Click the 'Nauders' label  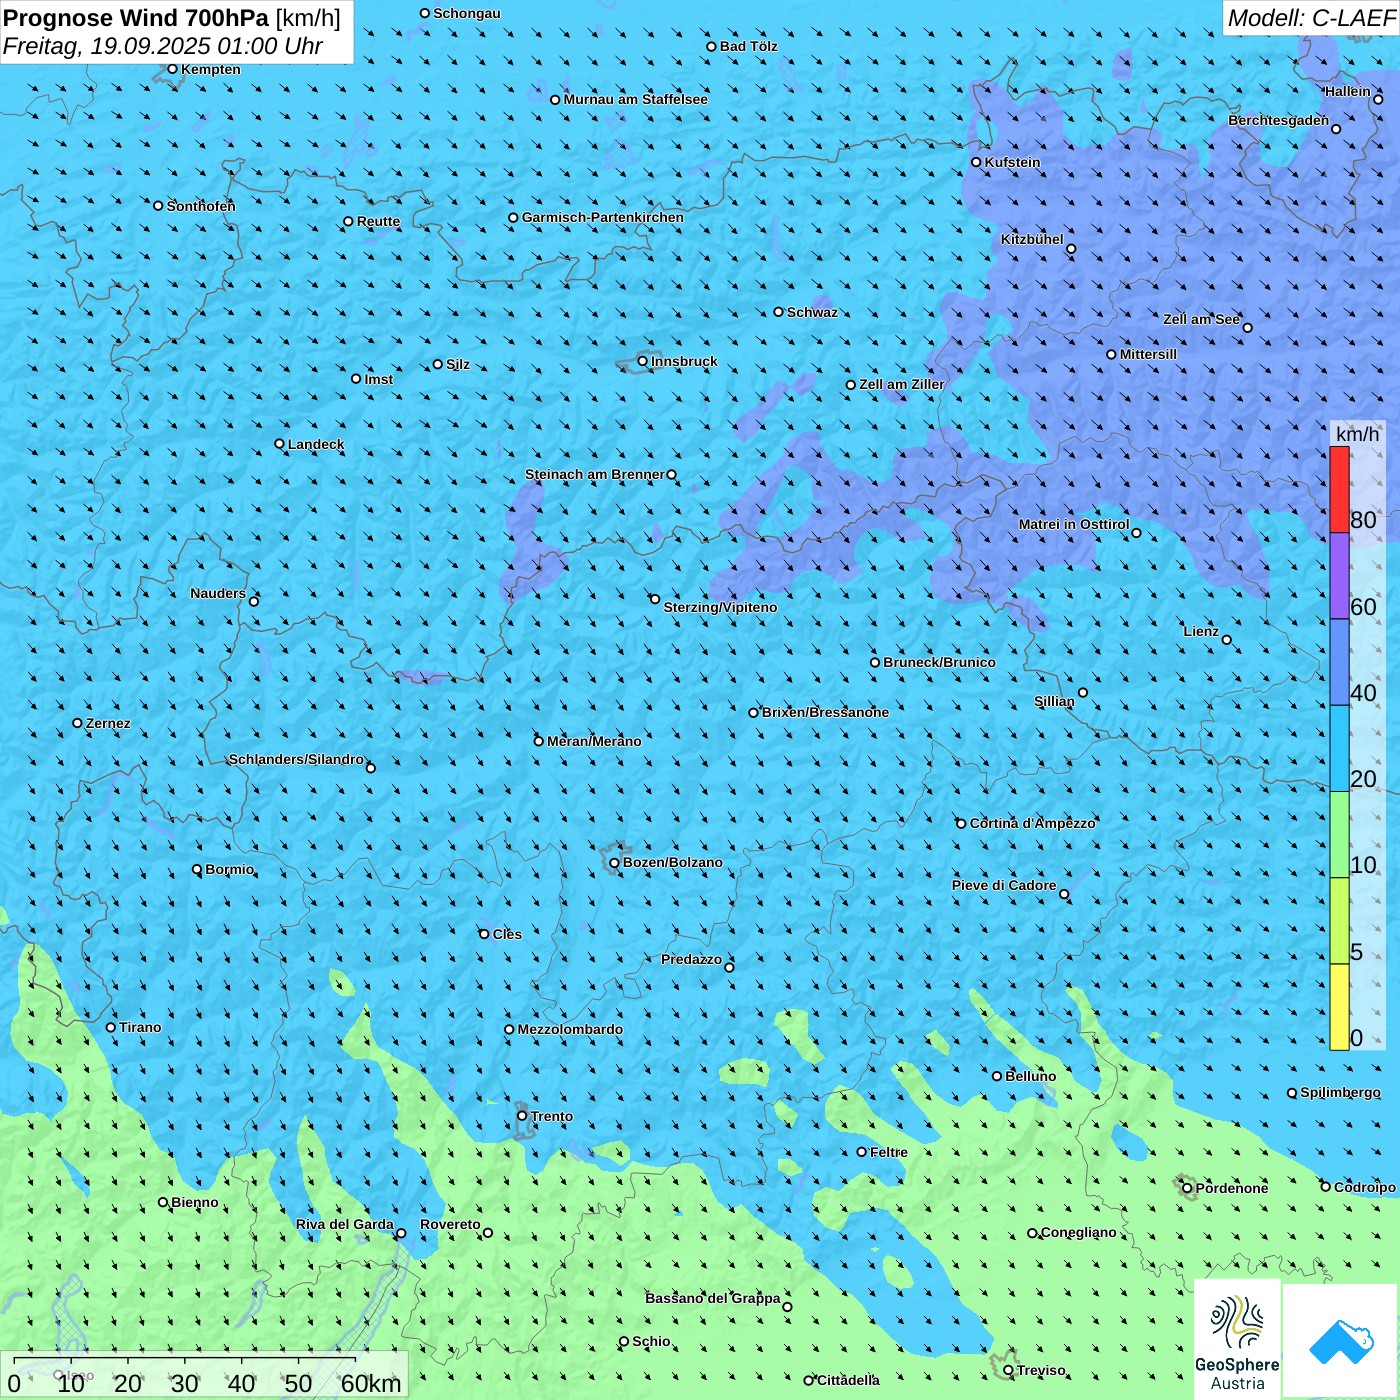tap(218, 593)
